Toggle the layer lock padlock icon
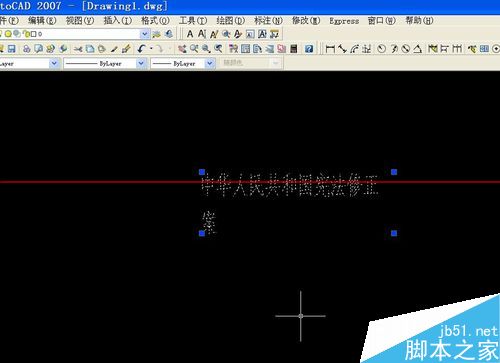This screenshot has width=500, height=363. (x=27, y=34)
